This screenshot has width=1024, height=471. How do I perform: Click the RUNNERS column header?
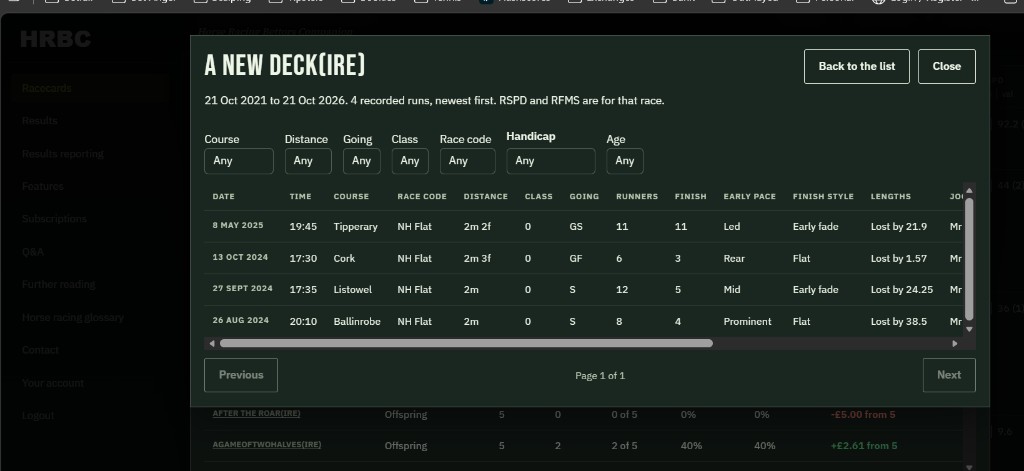(637, 196)
